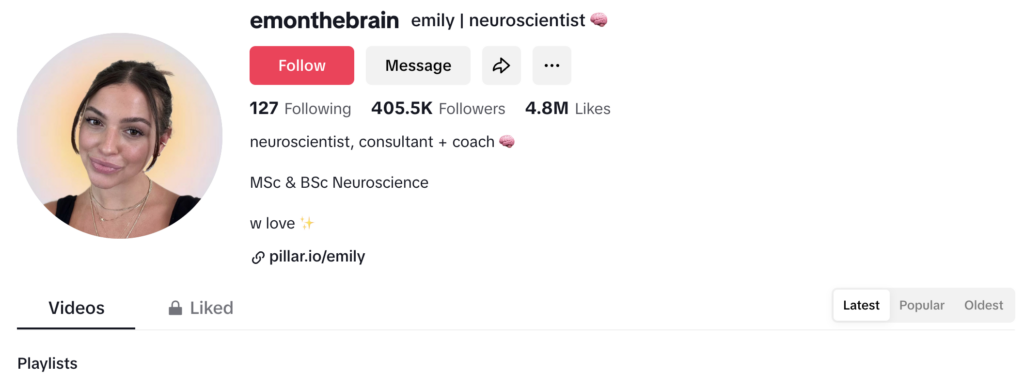Click the emonthebrain username heading
Image resolution: width=1024 pixels, height=376 pixels.
click(x=324, y=21)
